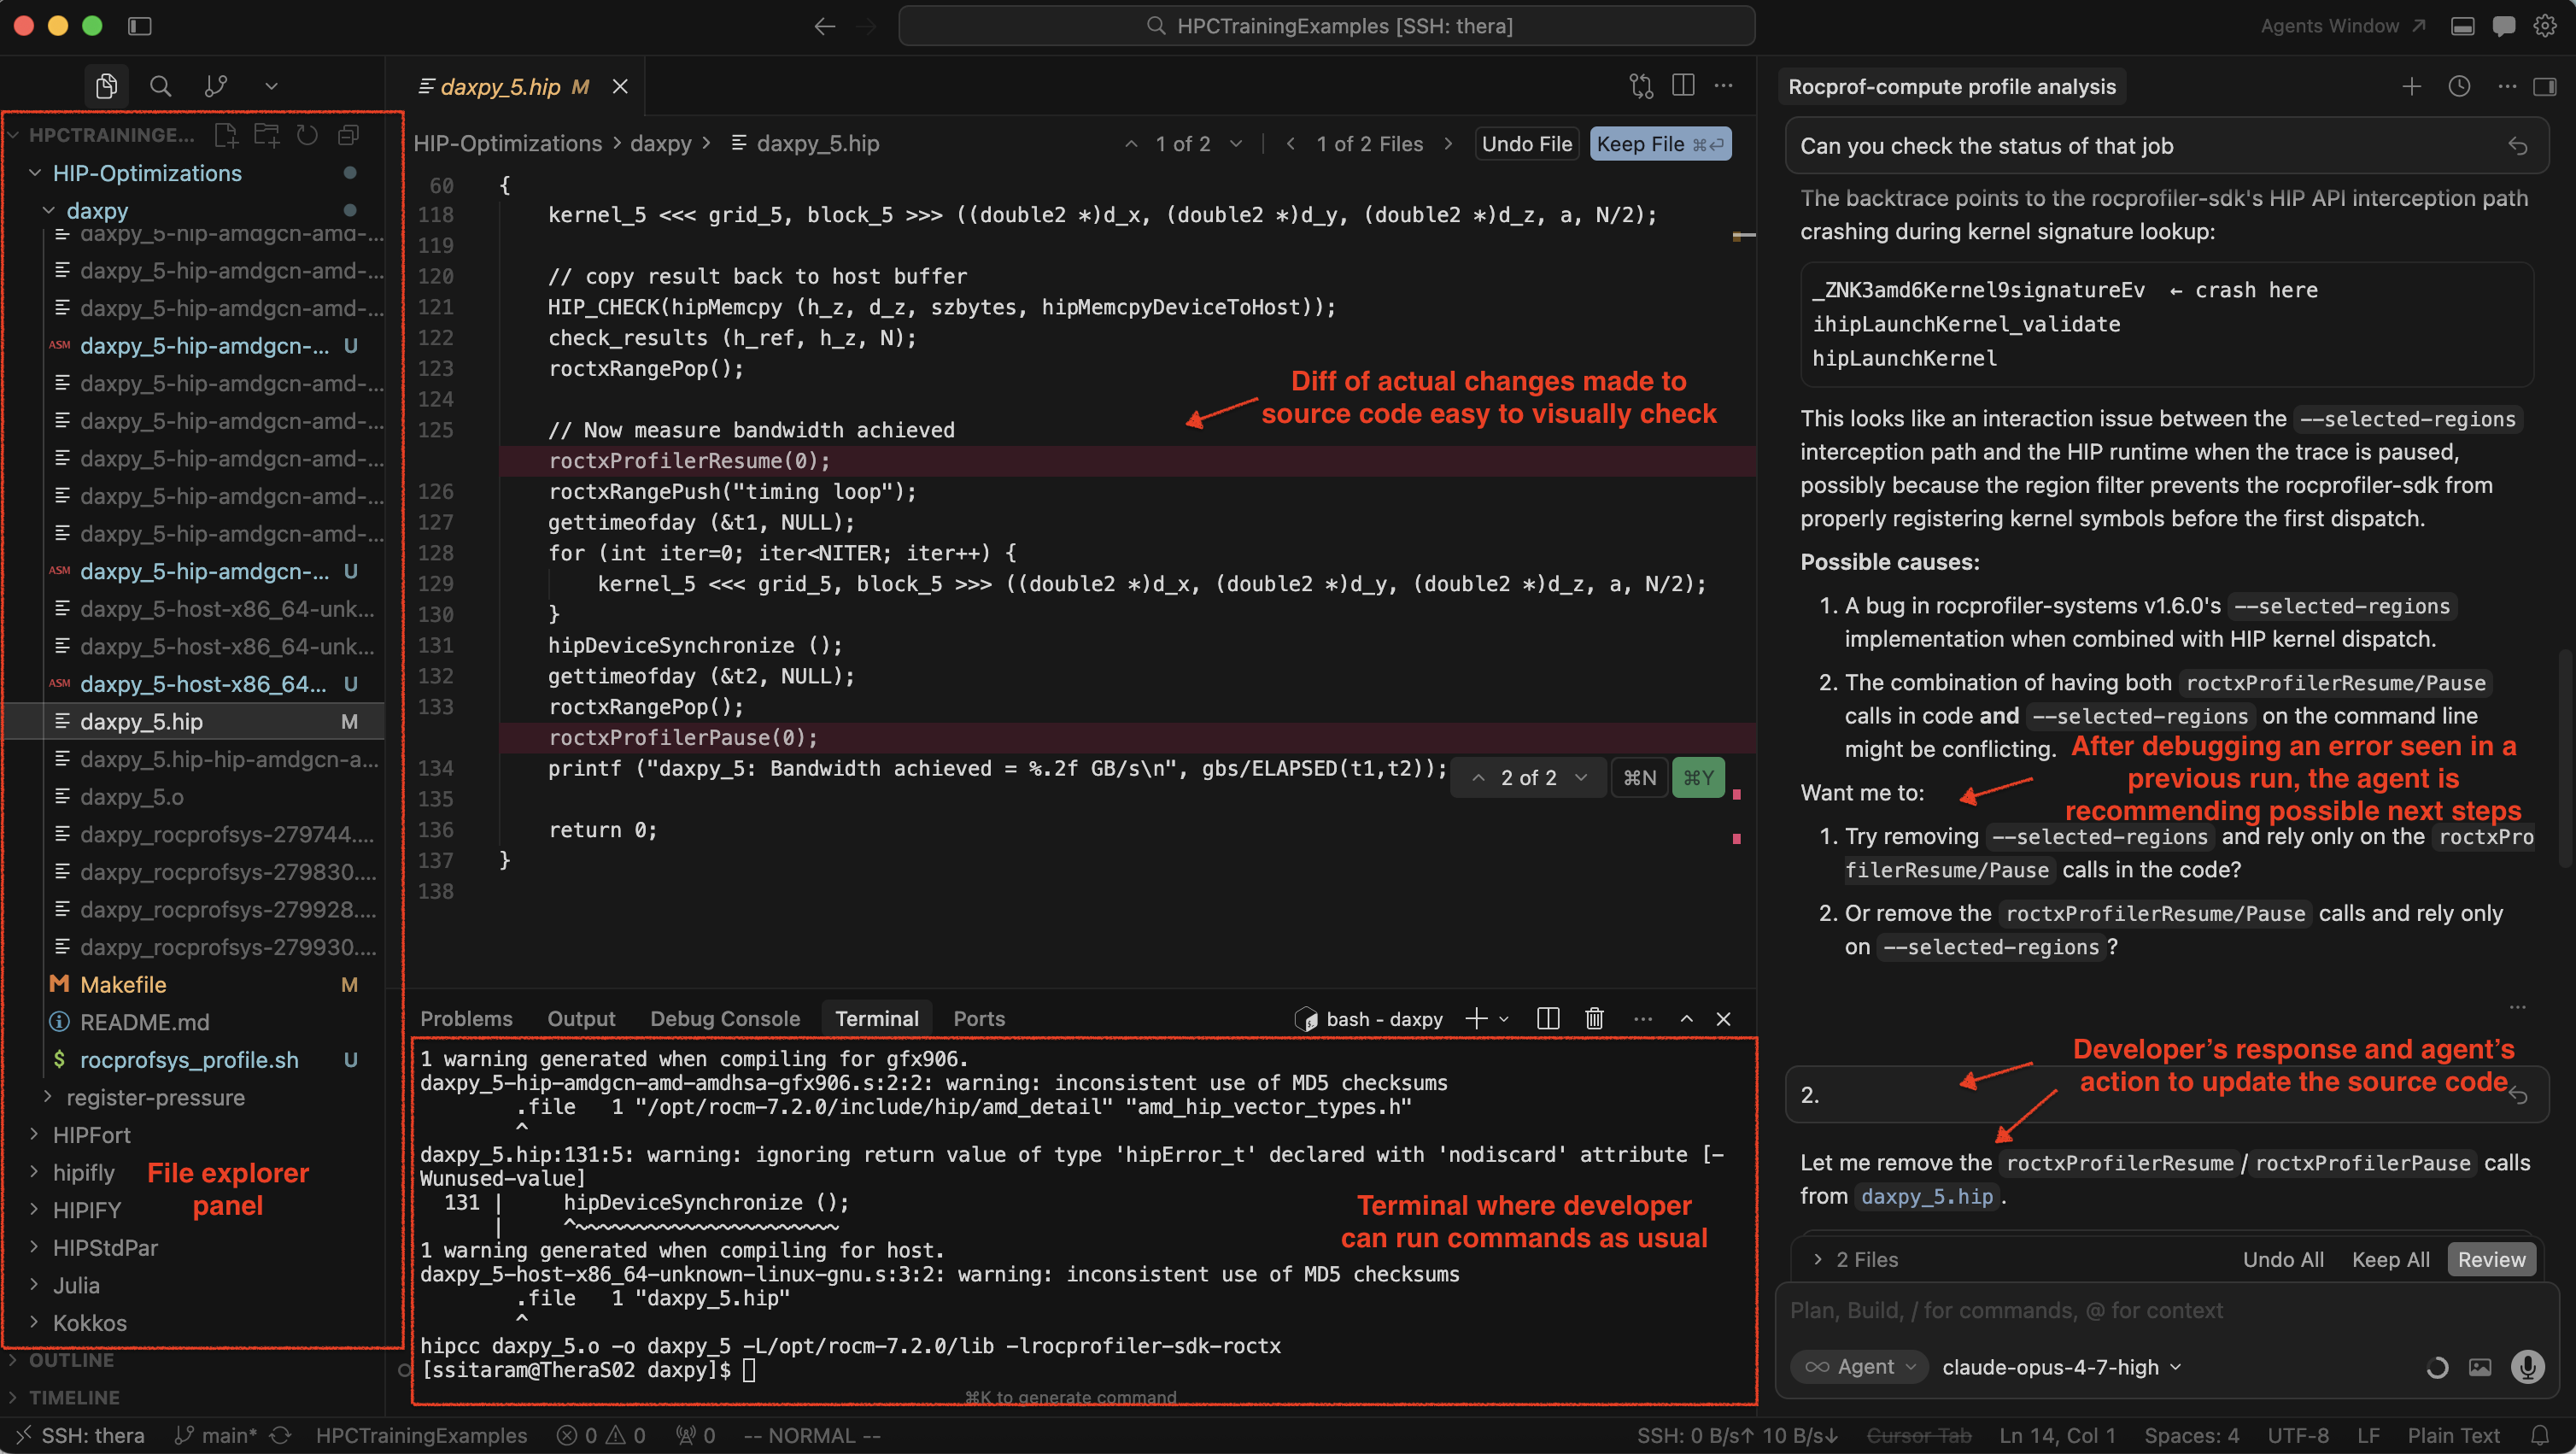Click Undo File button

1526,144
